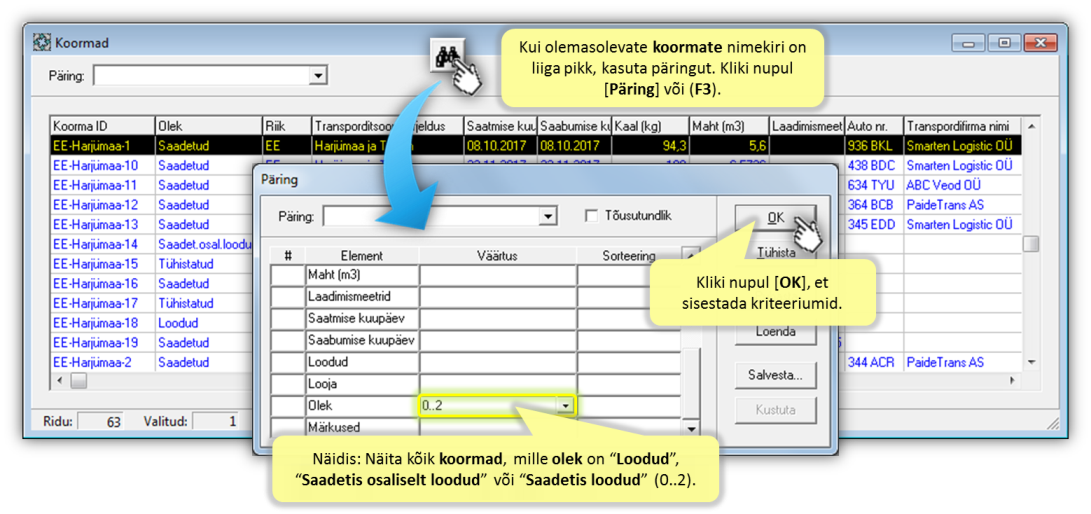Click the binoculars Päring search icon
Viewport: 1091px width, 514px height.
point(446,56)
